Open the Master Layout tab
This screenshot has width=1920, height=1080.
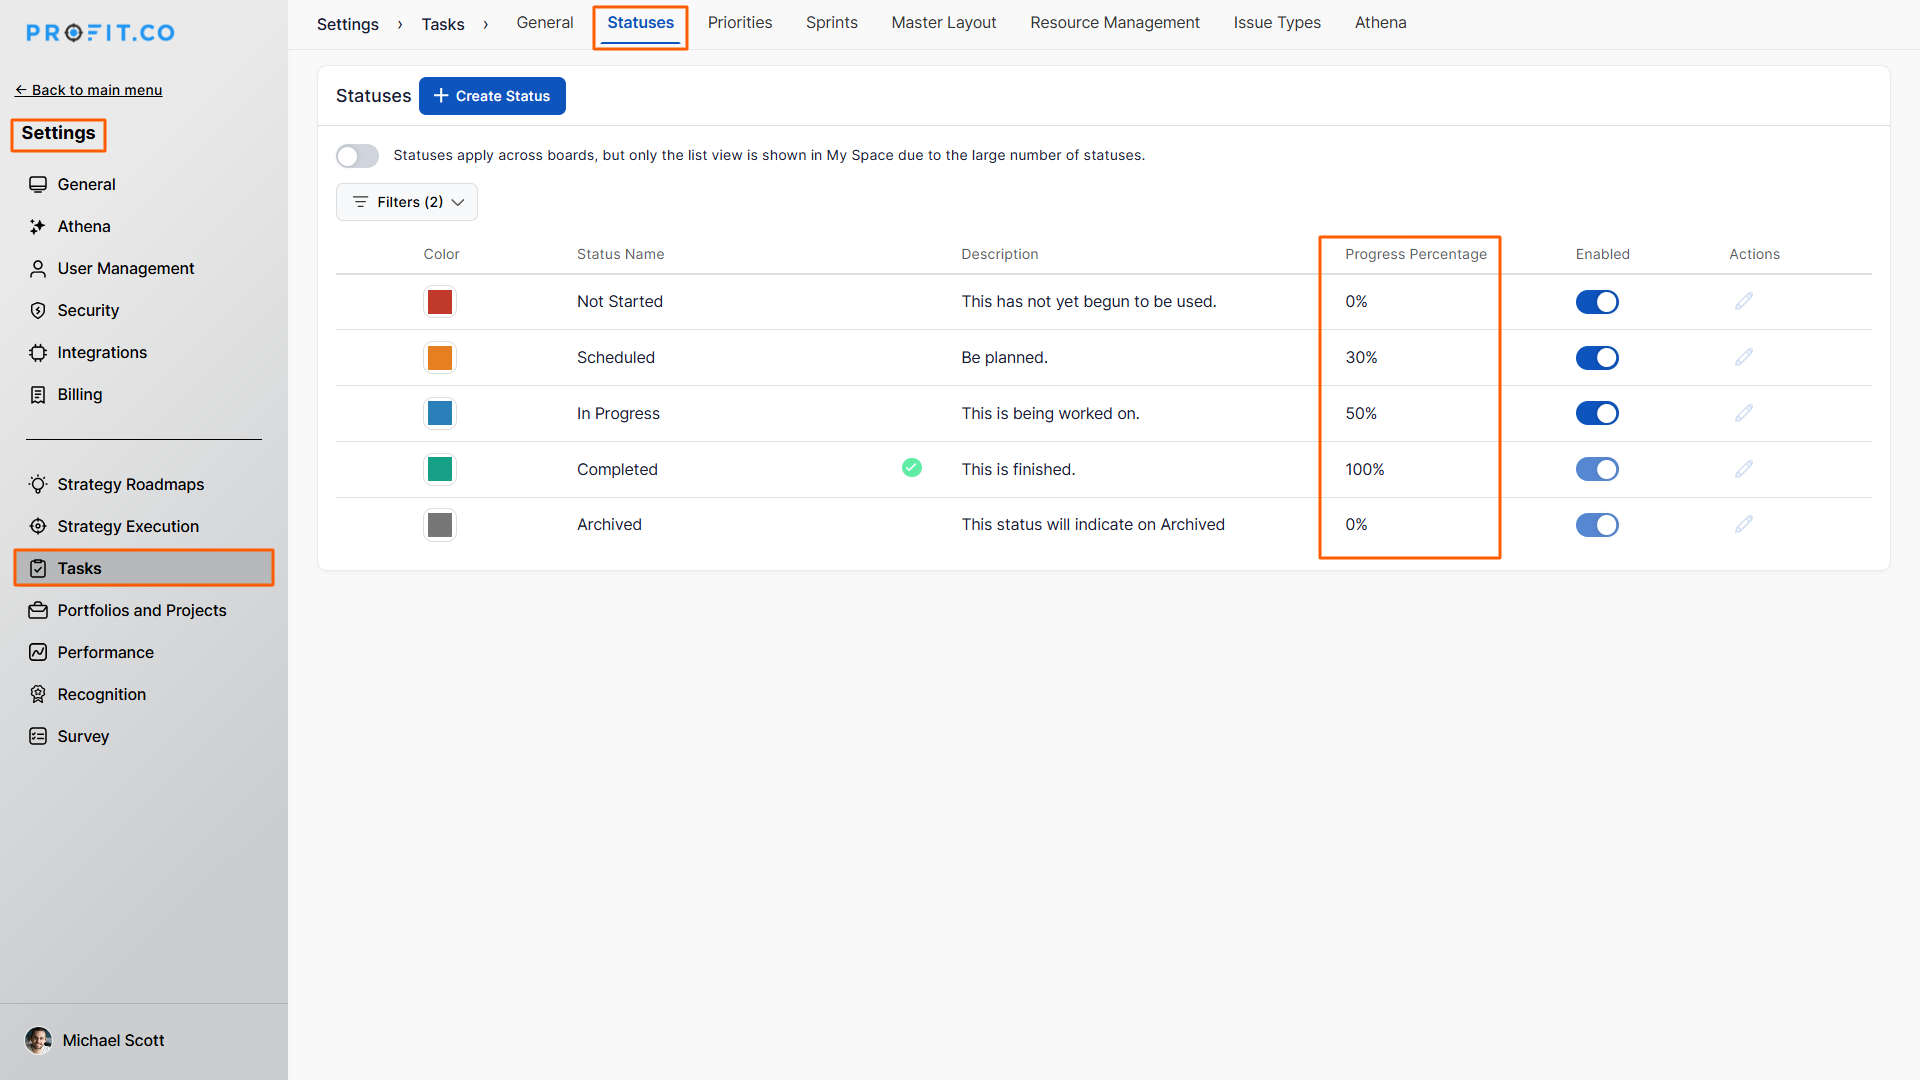(x=943, y=23)
